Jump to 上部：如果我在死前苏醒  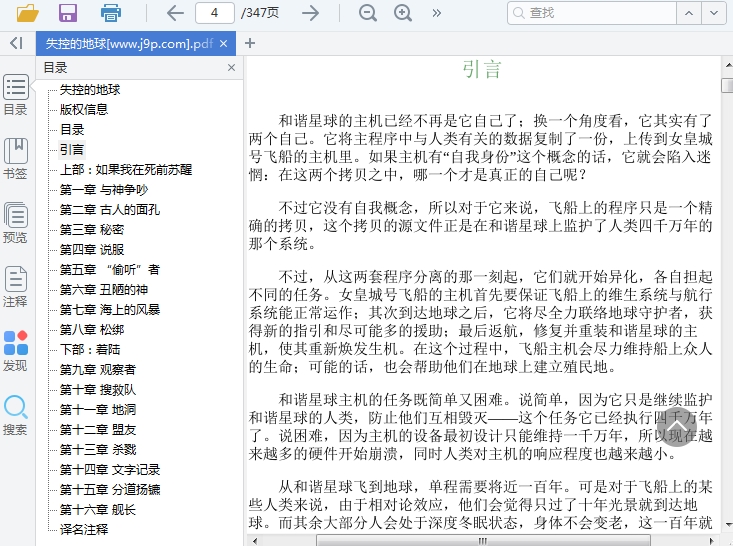[126, 170]
